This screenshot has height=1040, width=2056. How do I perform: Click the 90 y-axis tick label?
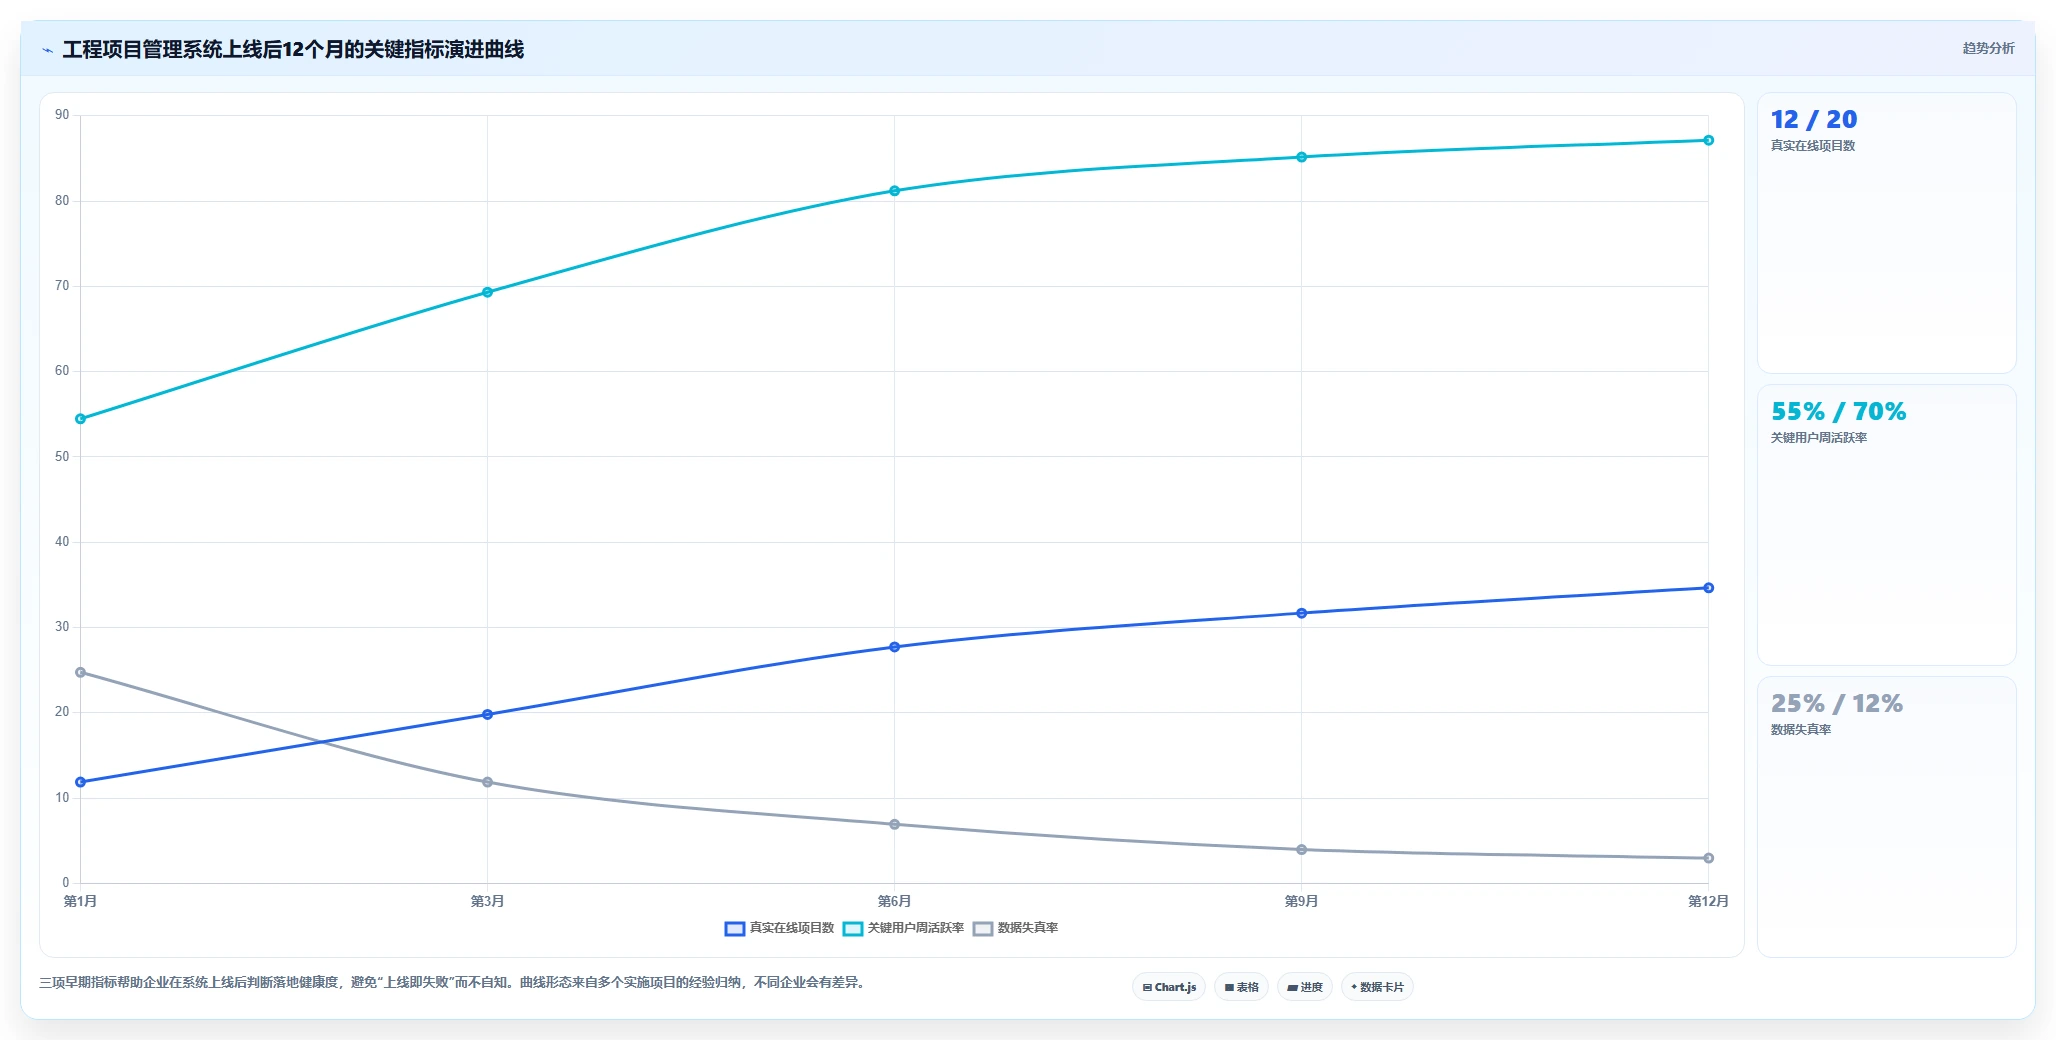point(62,115)
